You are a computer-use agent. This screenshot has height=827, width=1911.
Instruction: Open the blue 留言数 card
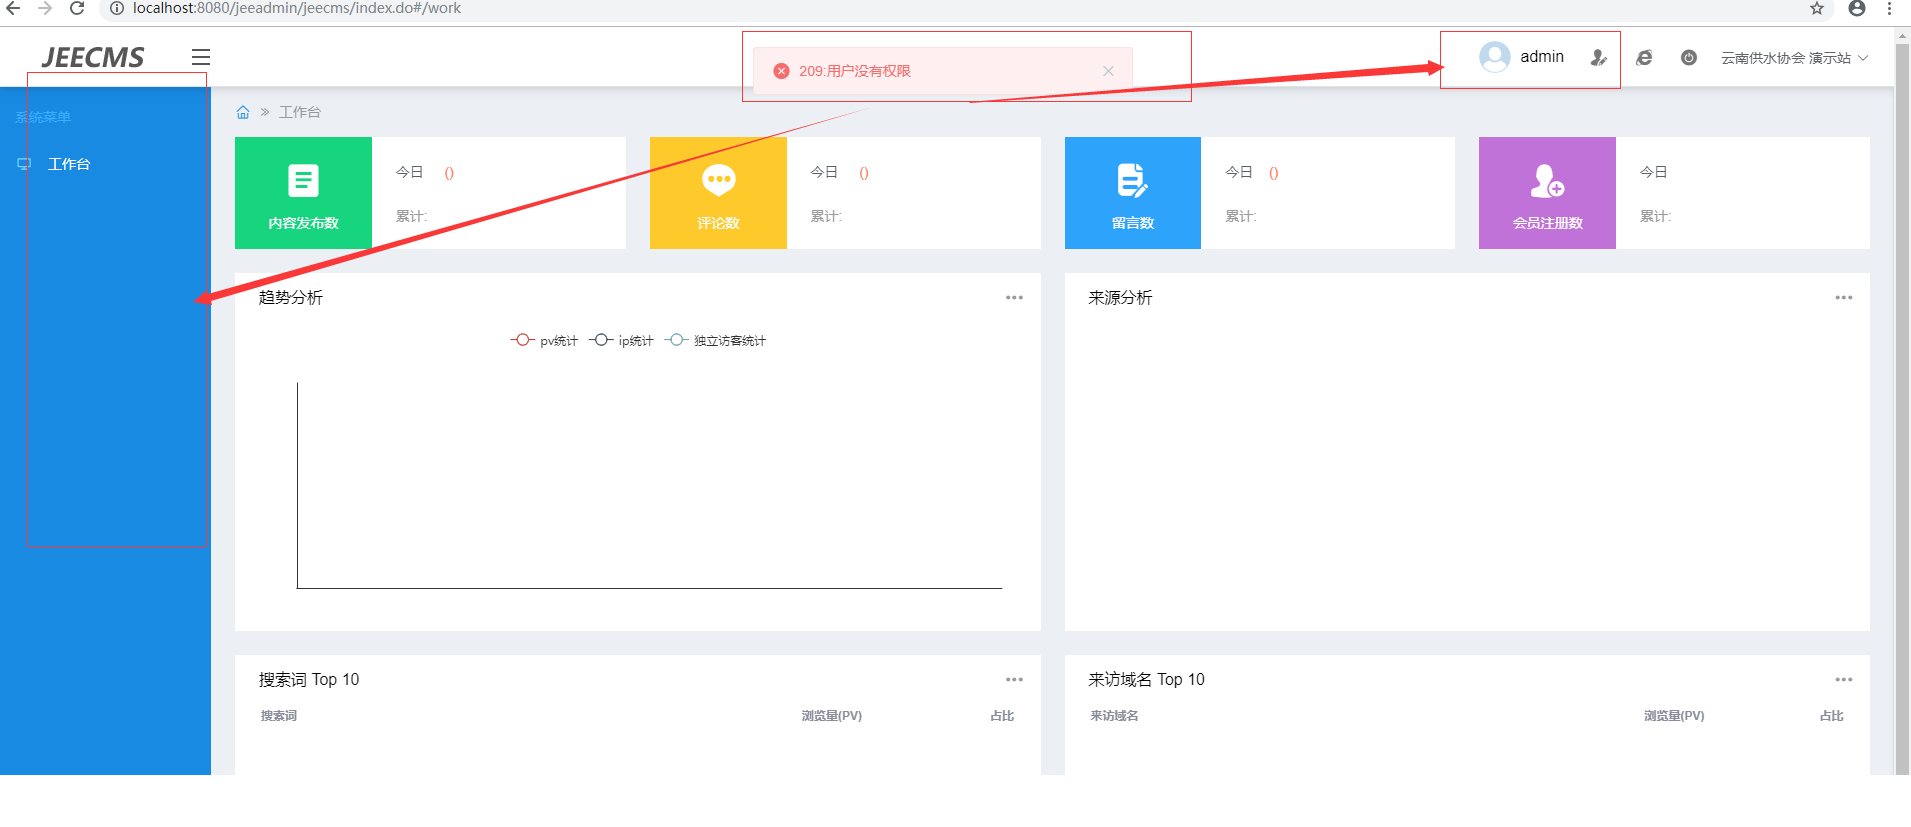1133,193
